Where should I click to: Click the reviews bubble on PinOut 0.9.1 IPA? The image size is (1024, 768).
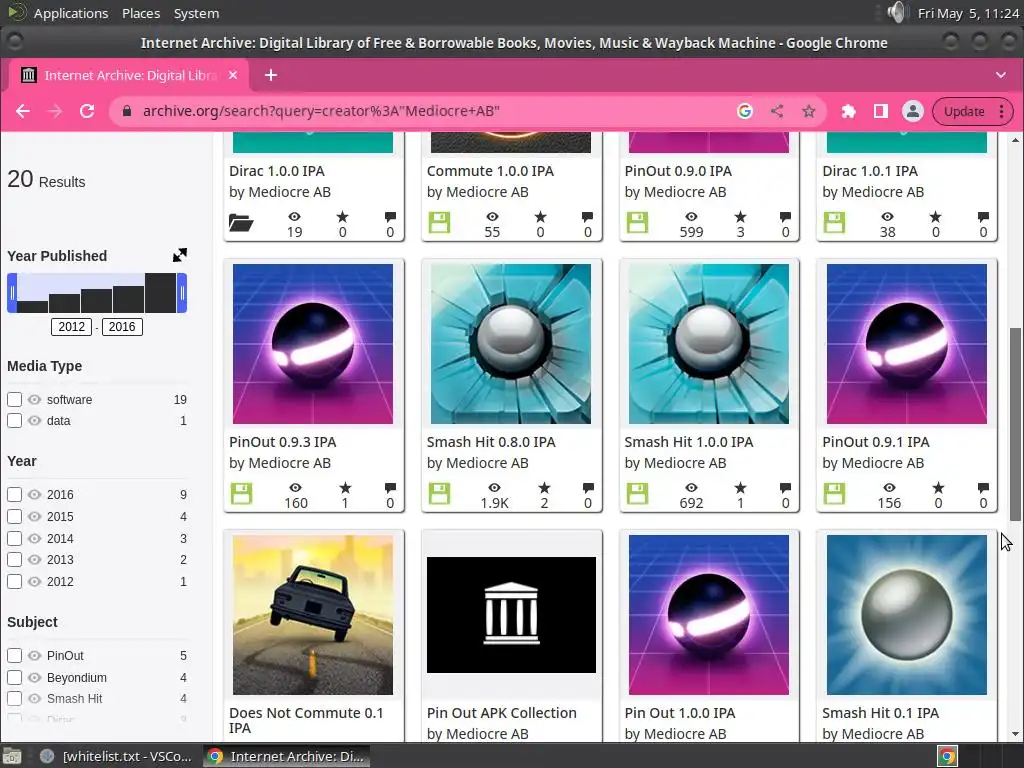point(983,488)
